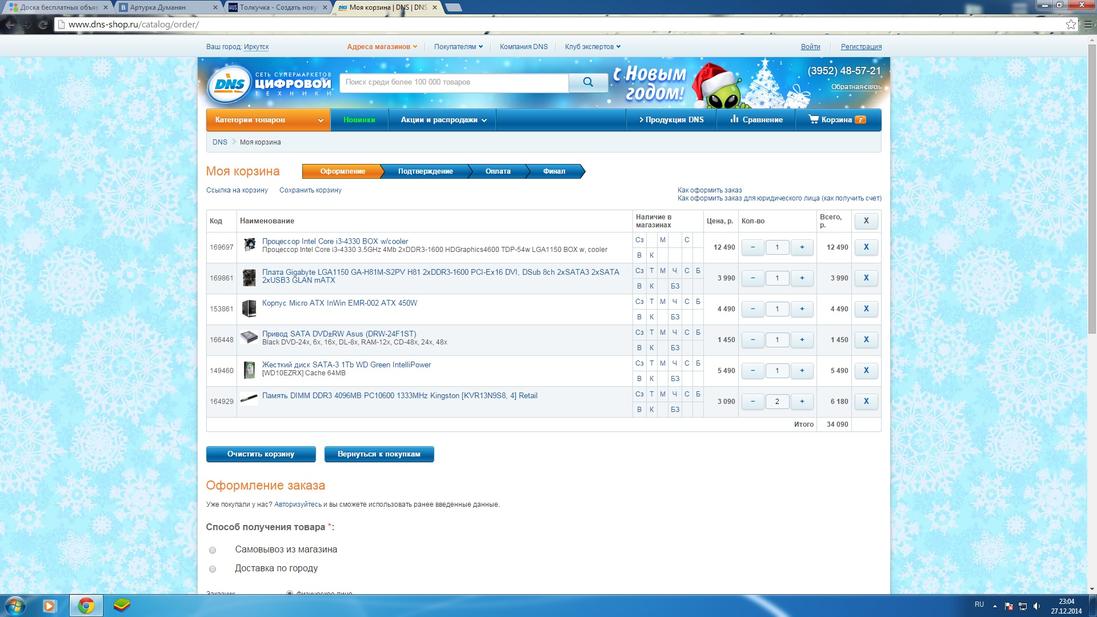Image resolution: width=1097 pixels, height=617 pixels.
Task: Increase quantity of Asus DVD±RW drive
Action: (802, 339)
